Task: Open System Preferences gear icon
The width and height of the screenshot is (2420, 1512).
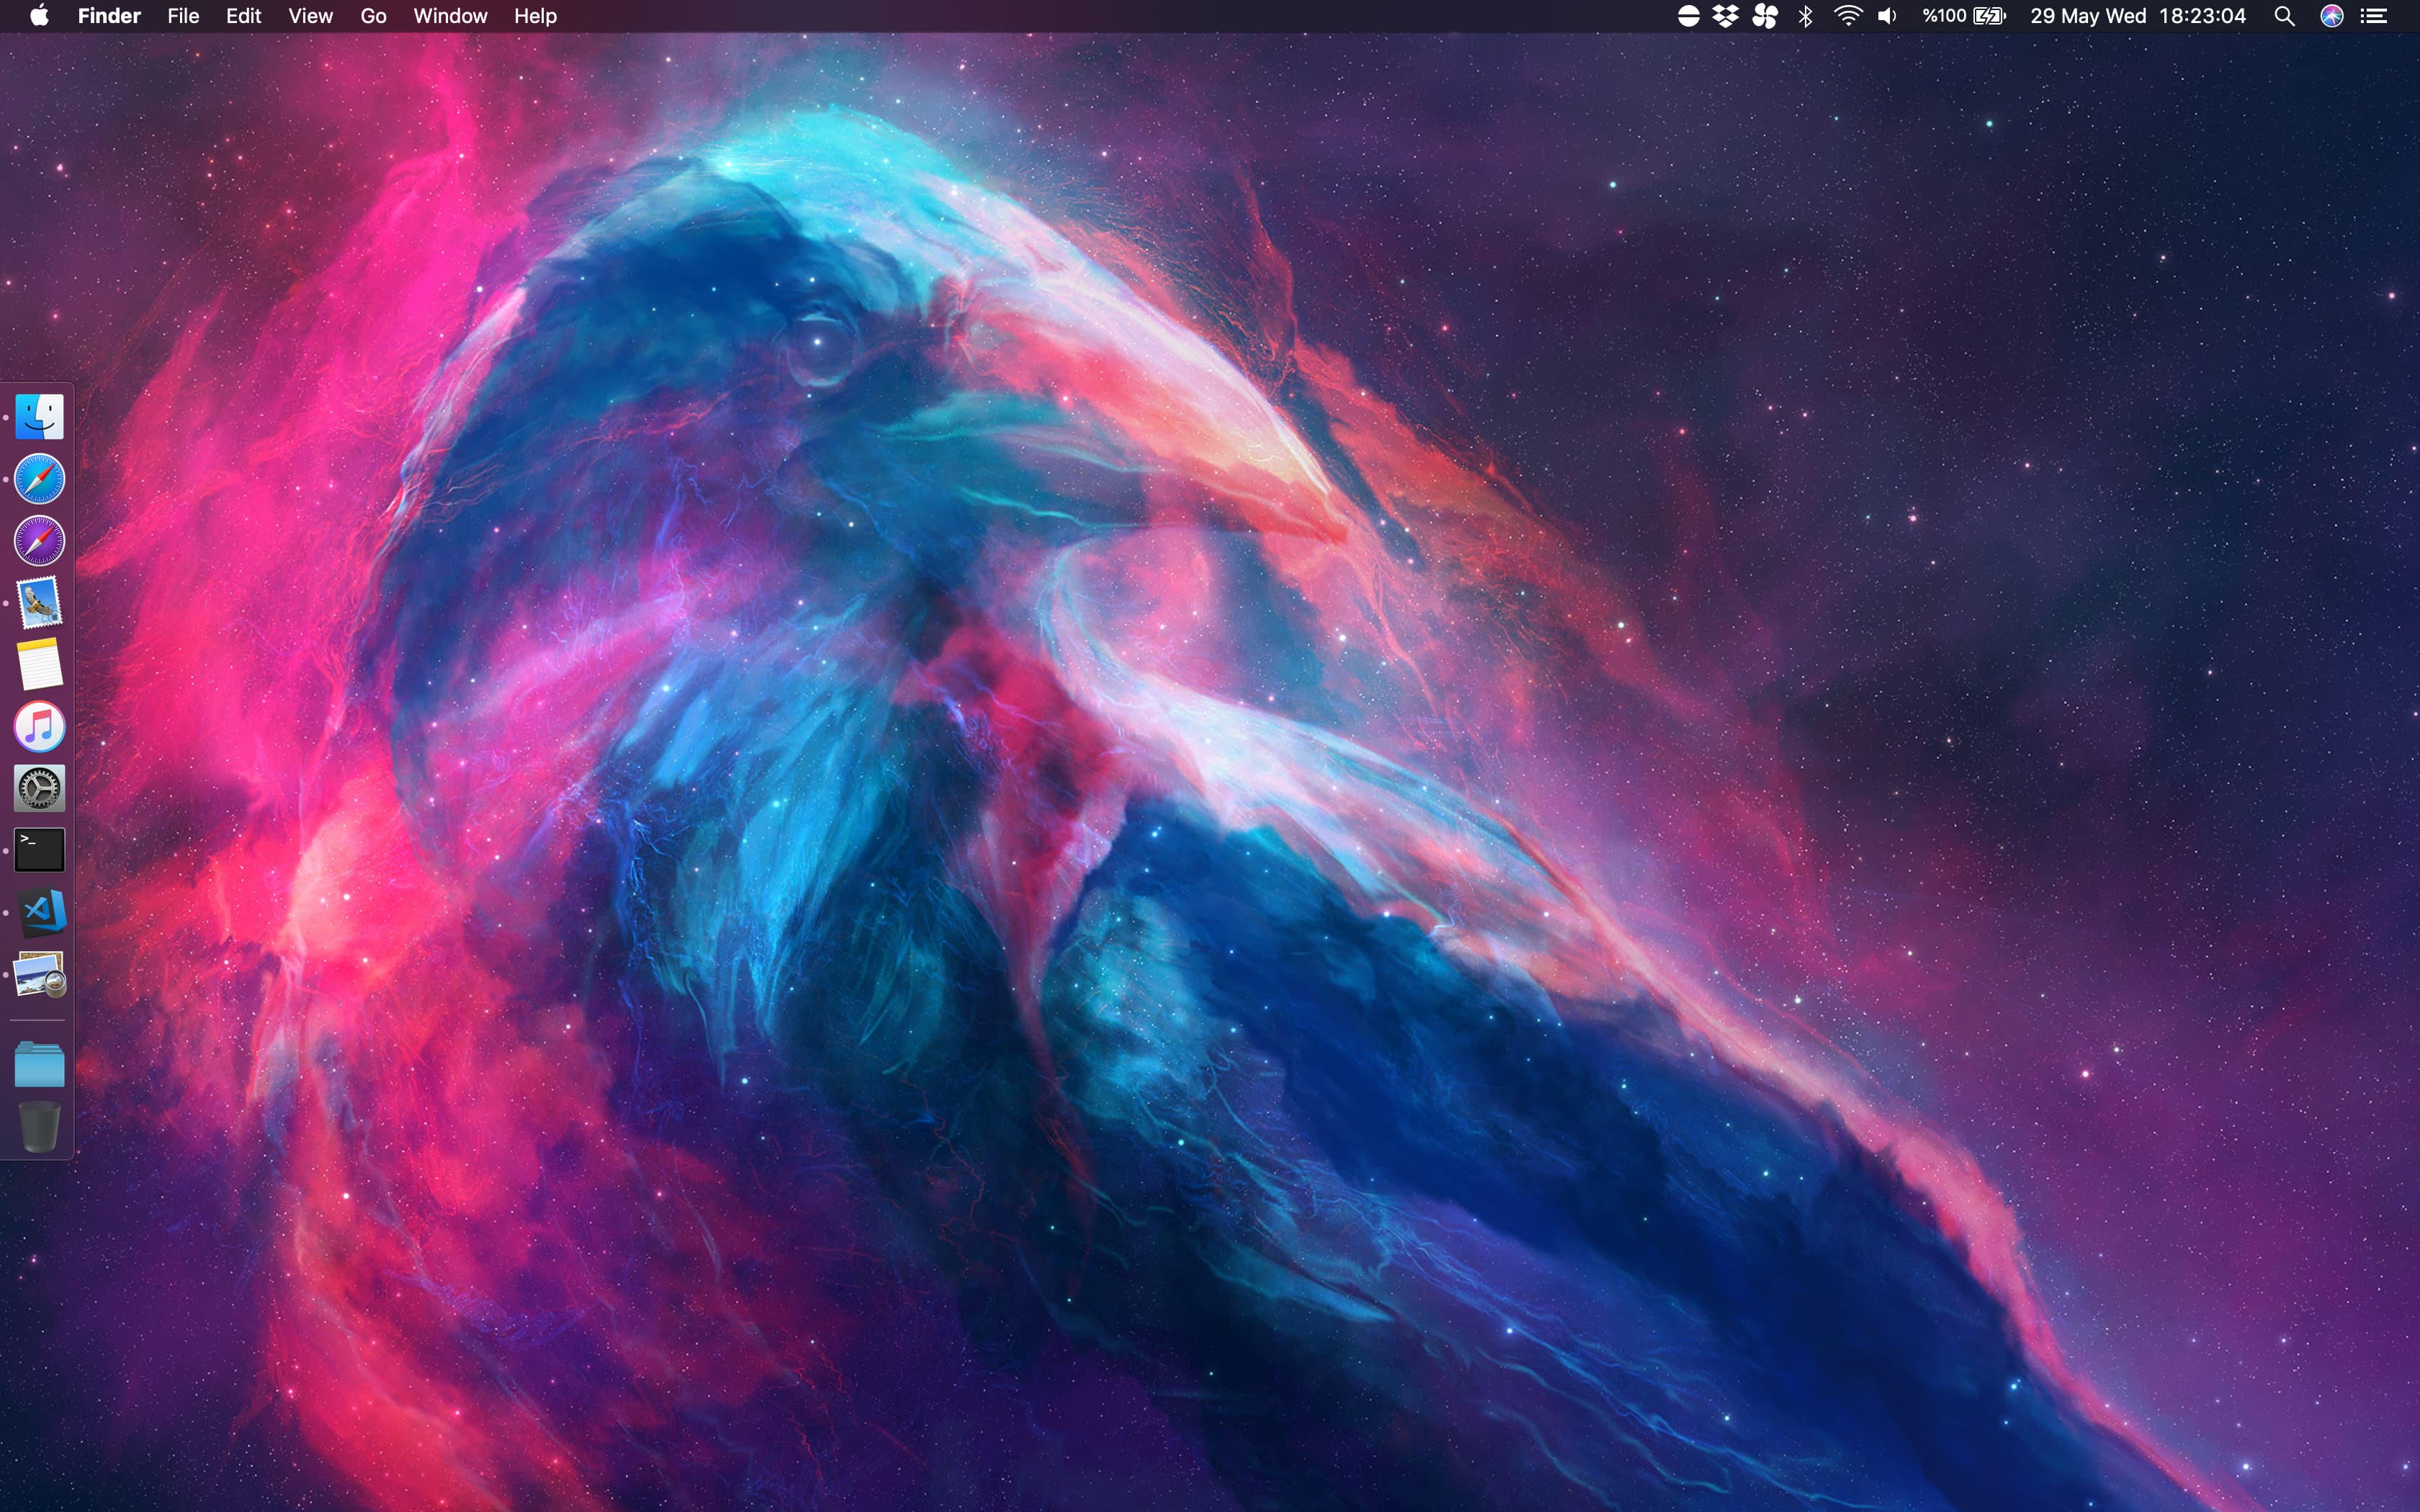Action: (40, 789)
